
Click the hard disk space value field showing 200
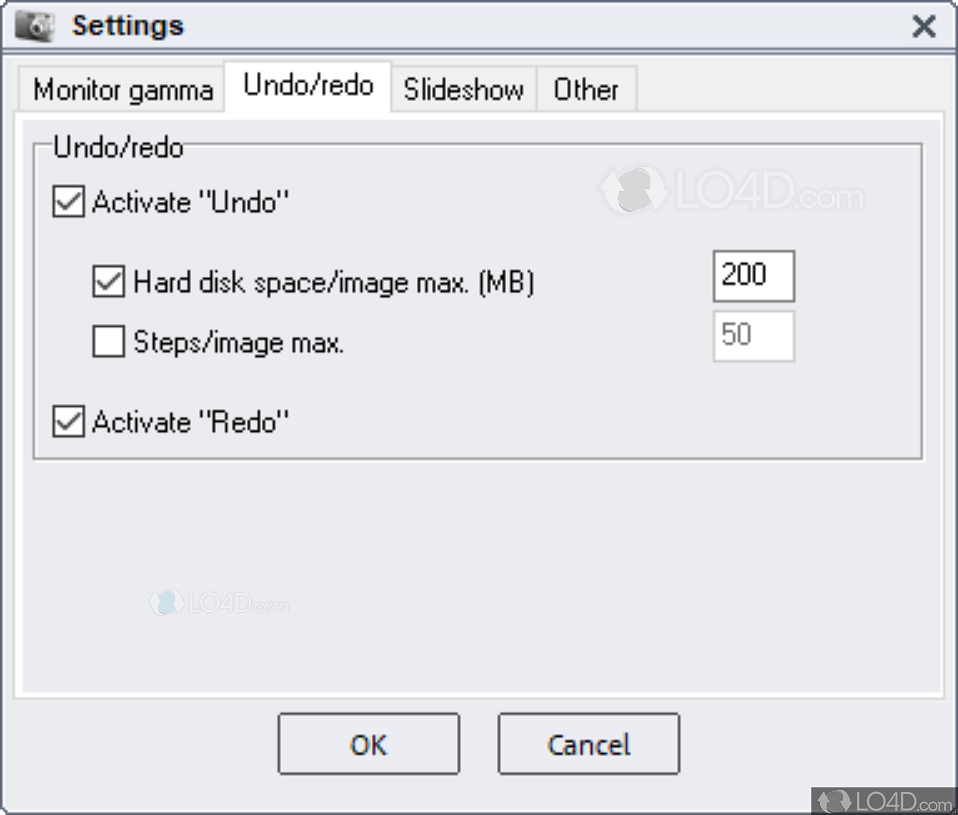click(x=753, y=276)
